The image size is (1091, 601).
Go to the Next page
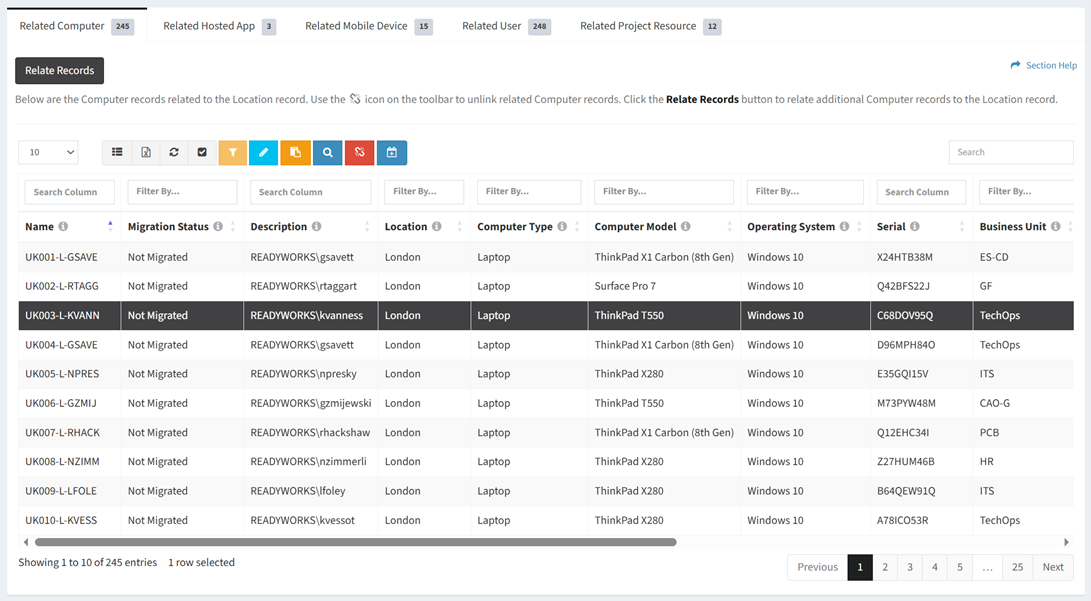click(1053, 567)
